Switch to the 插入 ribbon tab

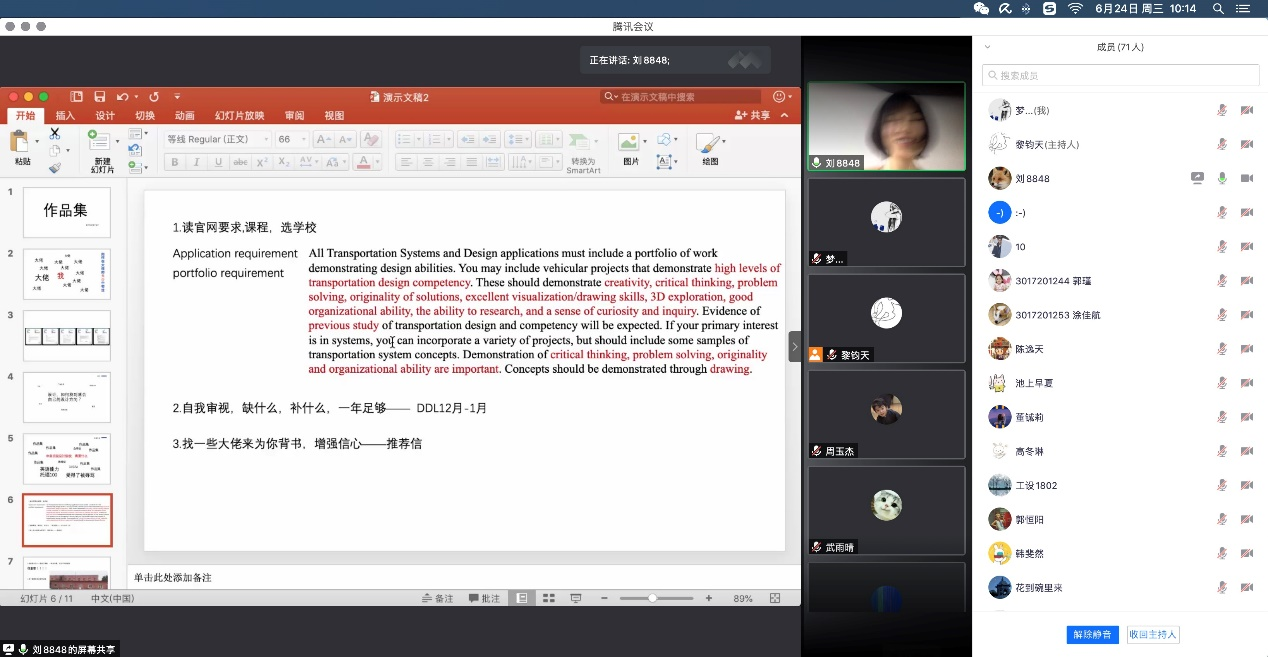coord(65,115)
